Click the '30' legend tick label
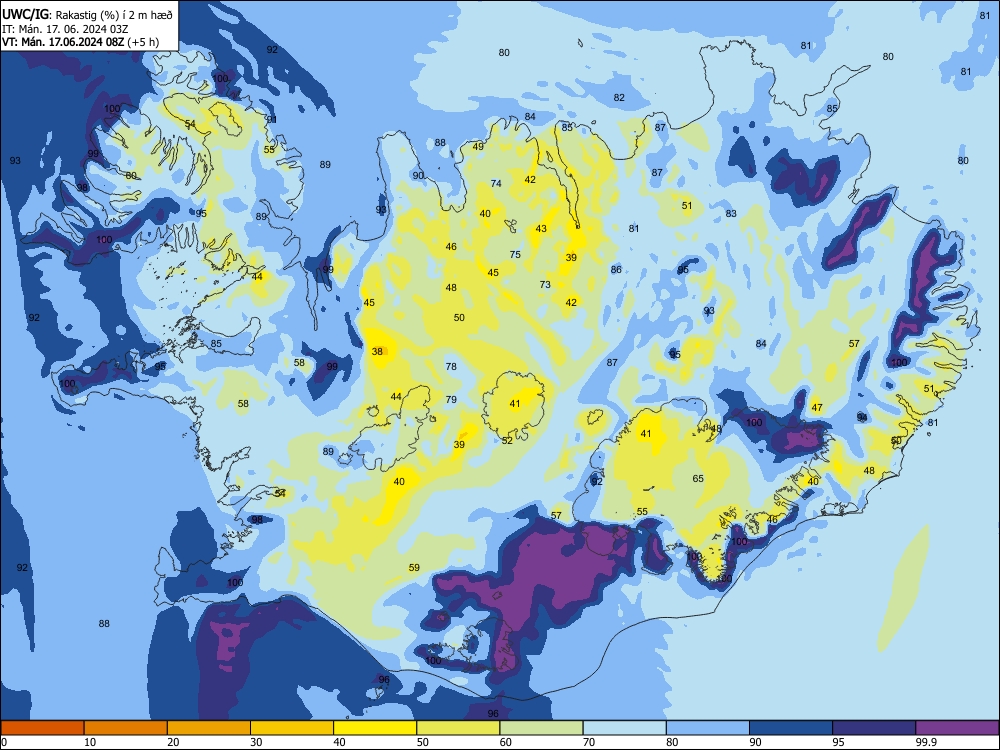Viewport: 1000px width, 750px height. [x=256, y=742]
